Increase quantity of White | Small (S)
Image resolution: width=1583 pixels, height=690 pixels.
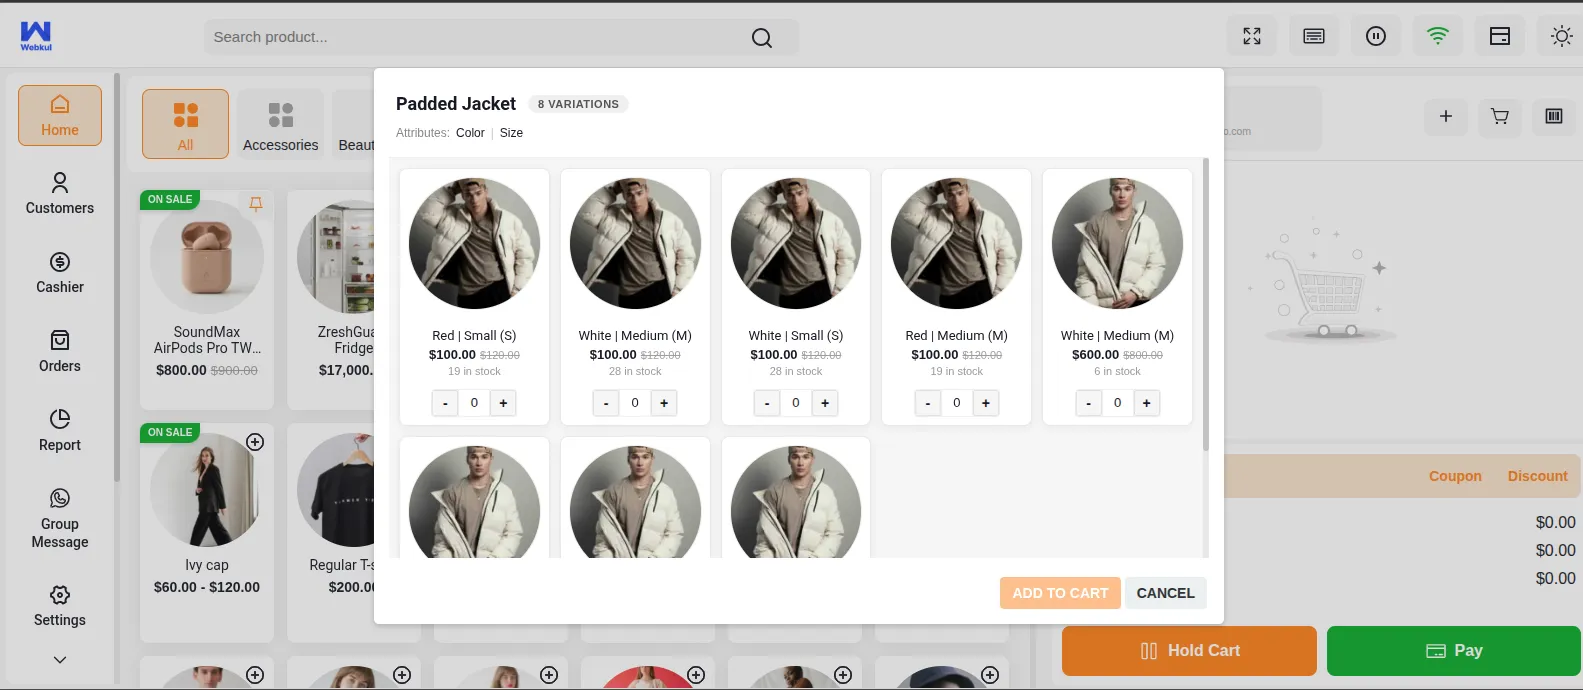tap(825, 403)
